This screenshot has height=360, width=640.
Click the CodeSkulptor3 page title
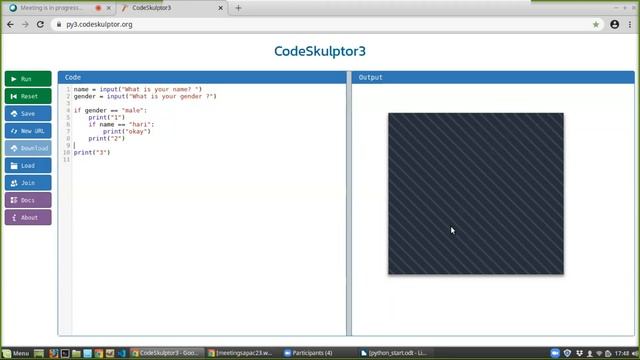(x=320, y=51)
